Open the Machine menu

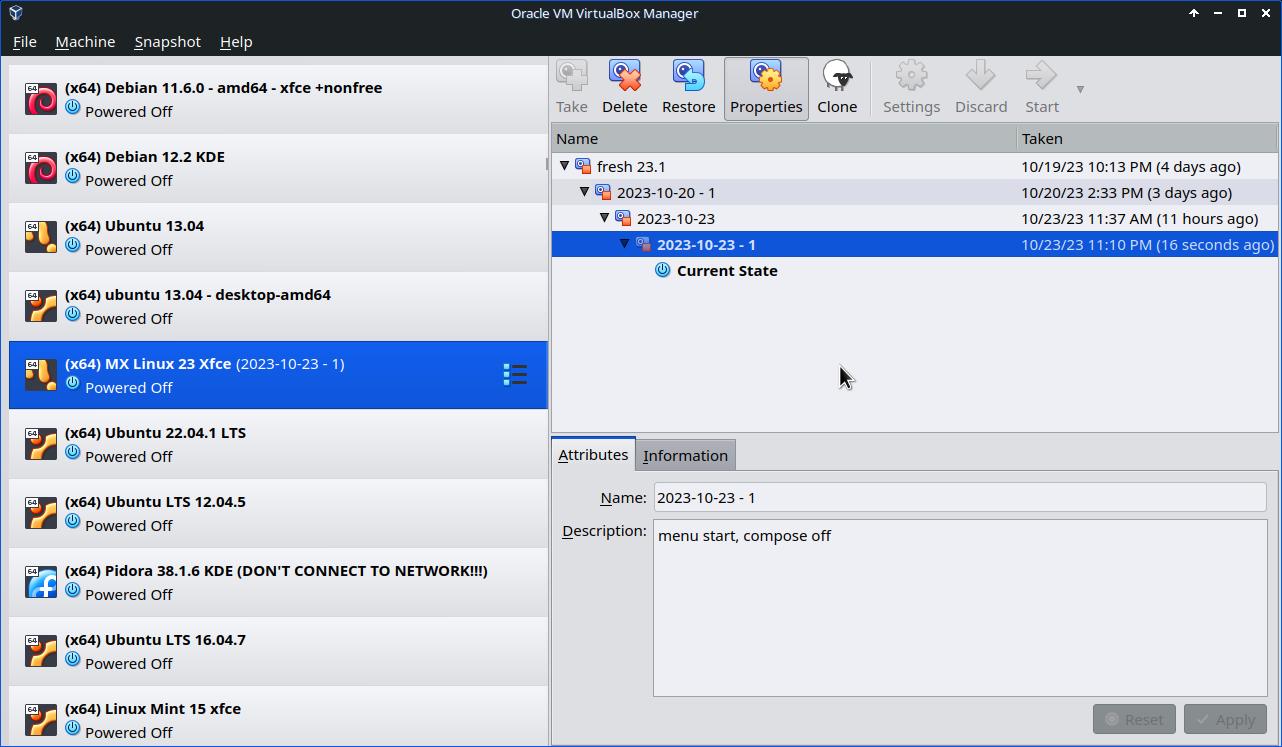85,42
